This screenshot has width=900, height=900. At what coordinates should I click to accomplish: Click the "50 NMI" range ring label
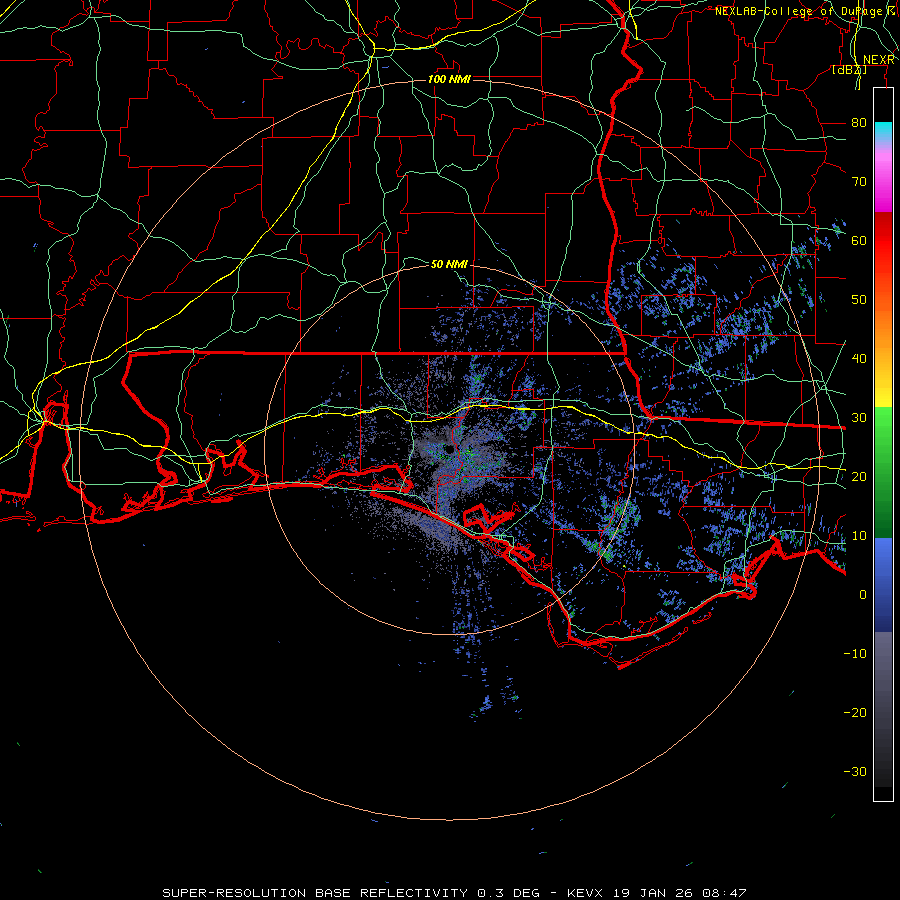pos(449,264)
